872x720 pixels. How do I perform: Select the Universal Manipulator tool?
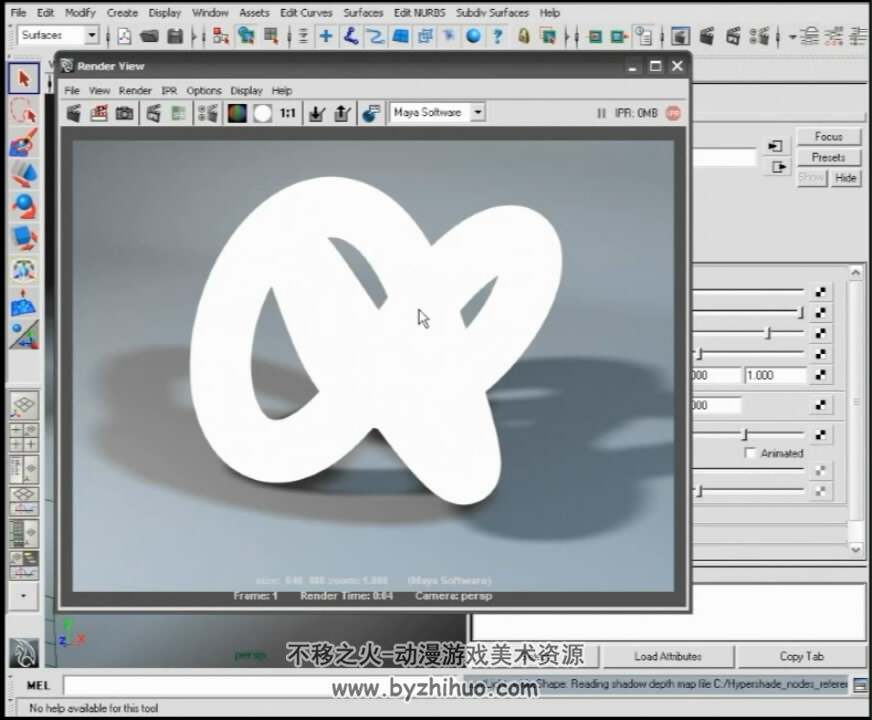click(23, 270)
